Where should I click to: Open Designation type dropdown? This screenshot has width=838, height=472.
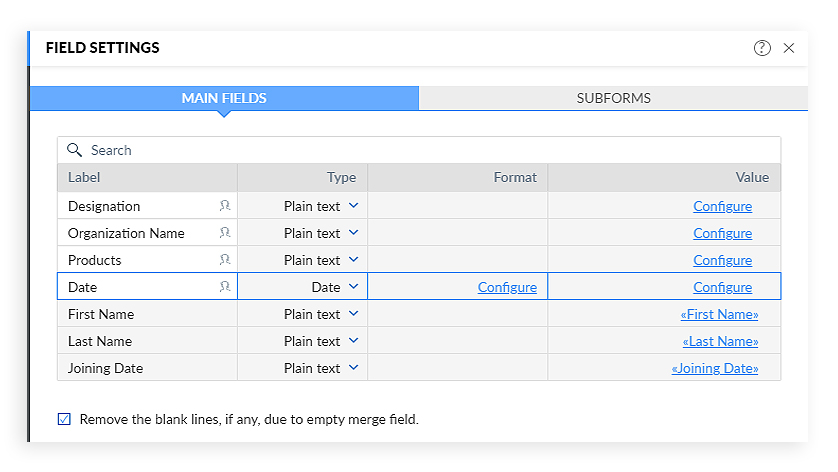[353, 206]
